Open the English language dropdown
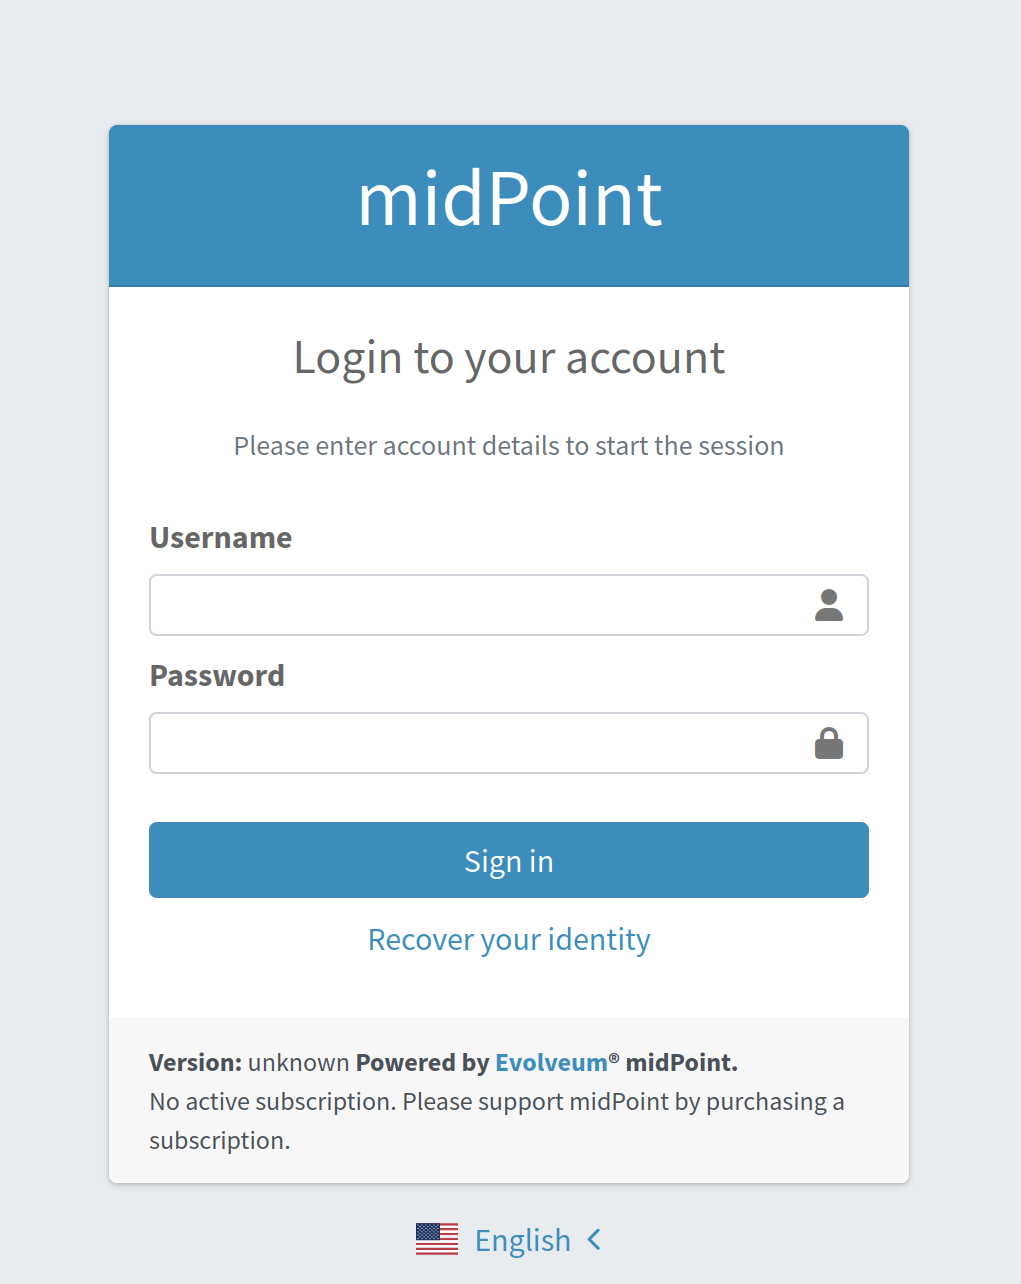1021x1284 pixels. pos(523,1239)
